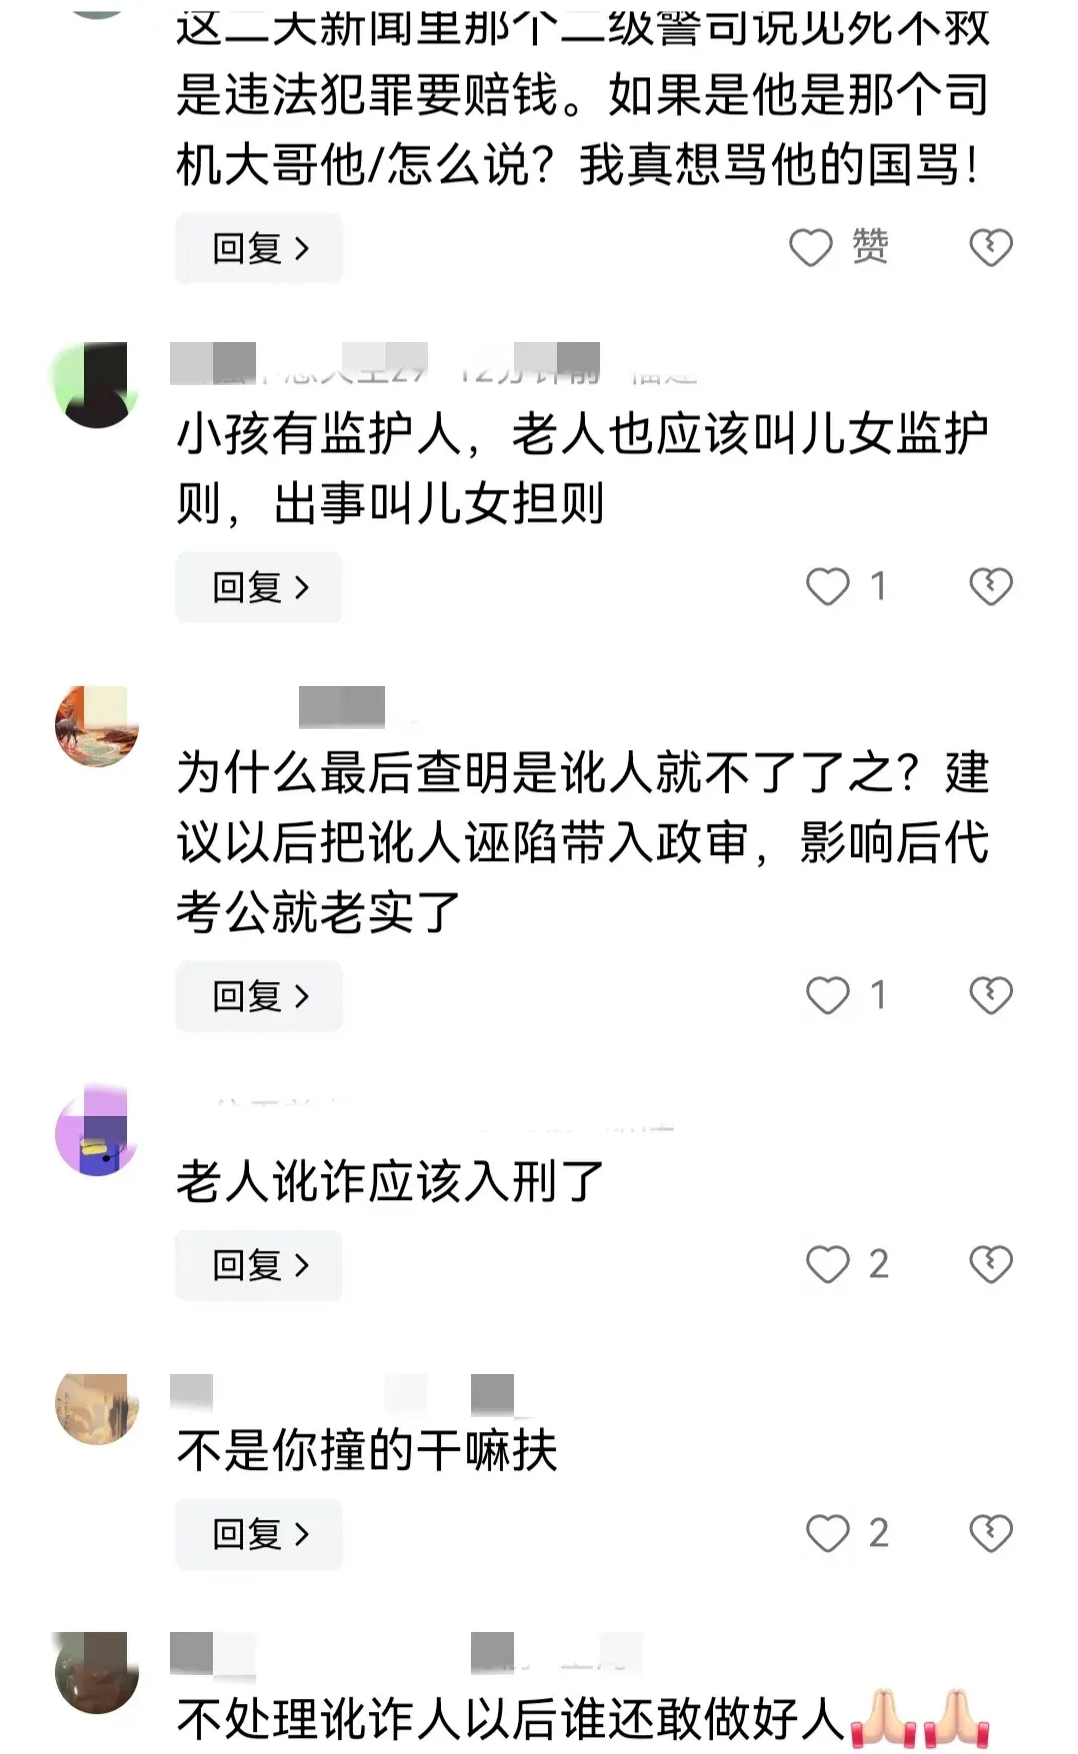This screenshot has height=1754, width=1078.
Task: Open avatar of the 为什么最后查明 commenter
Action: coord(96,726)
